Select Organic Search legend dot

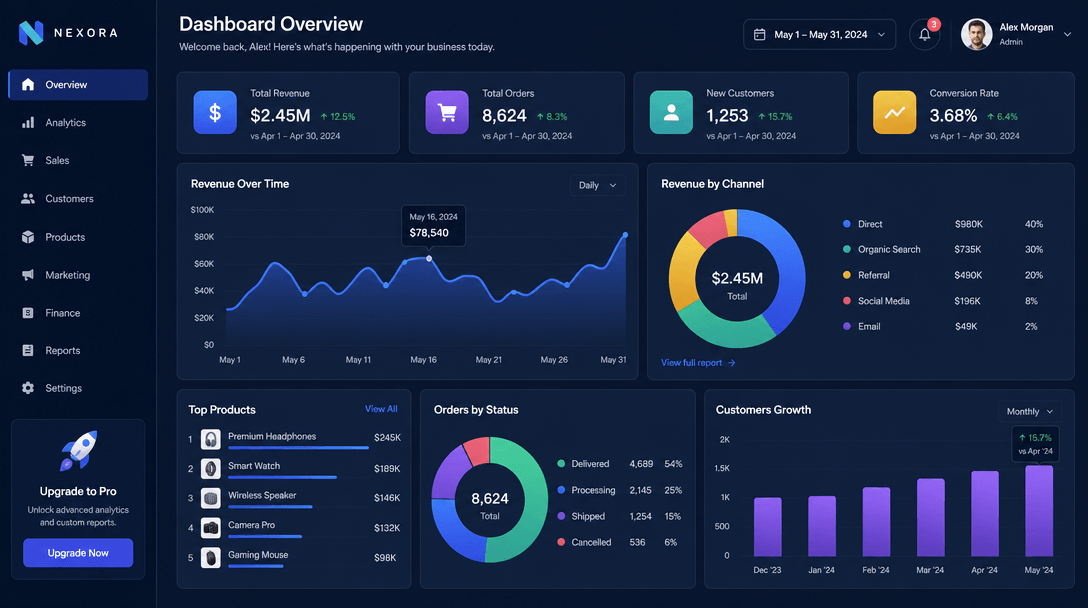[847, 249]
